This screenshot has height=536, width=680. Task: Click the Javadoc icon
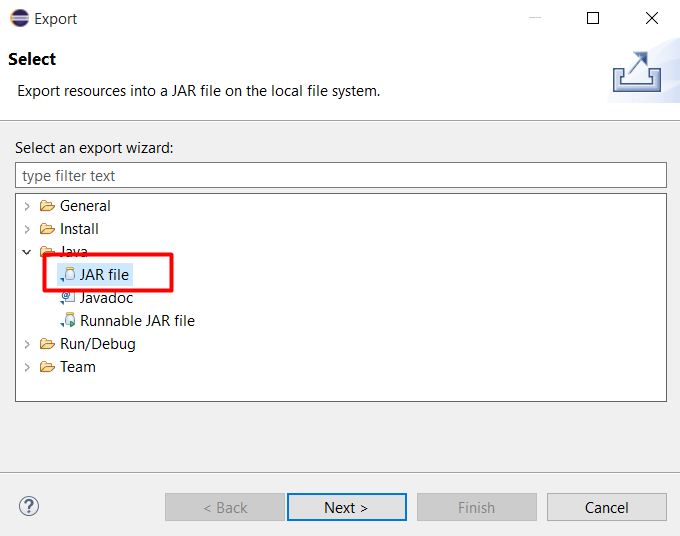pos(68,298)
